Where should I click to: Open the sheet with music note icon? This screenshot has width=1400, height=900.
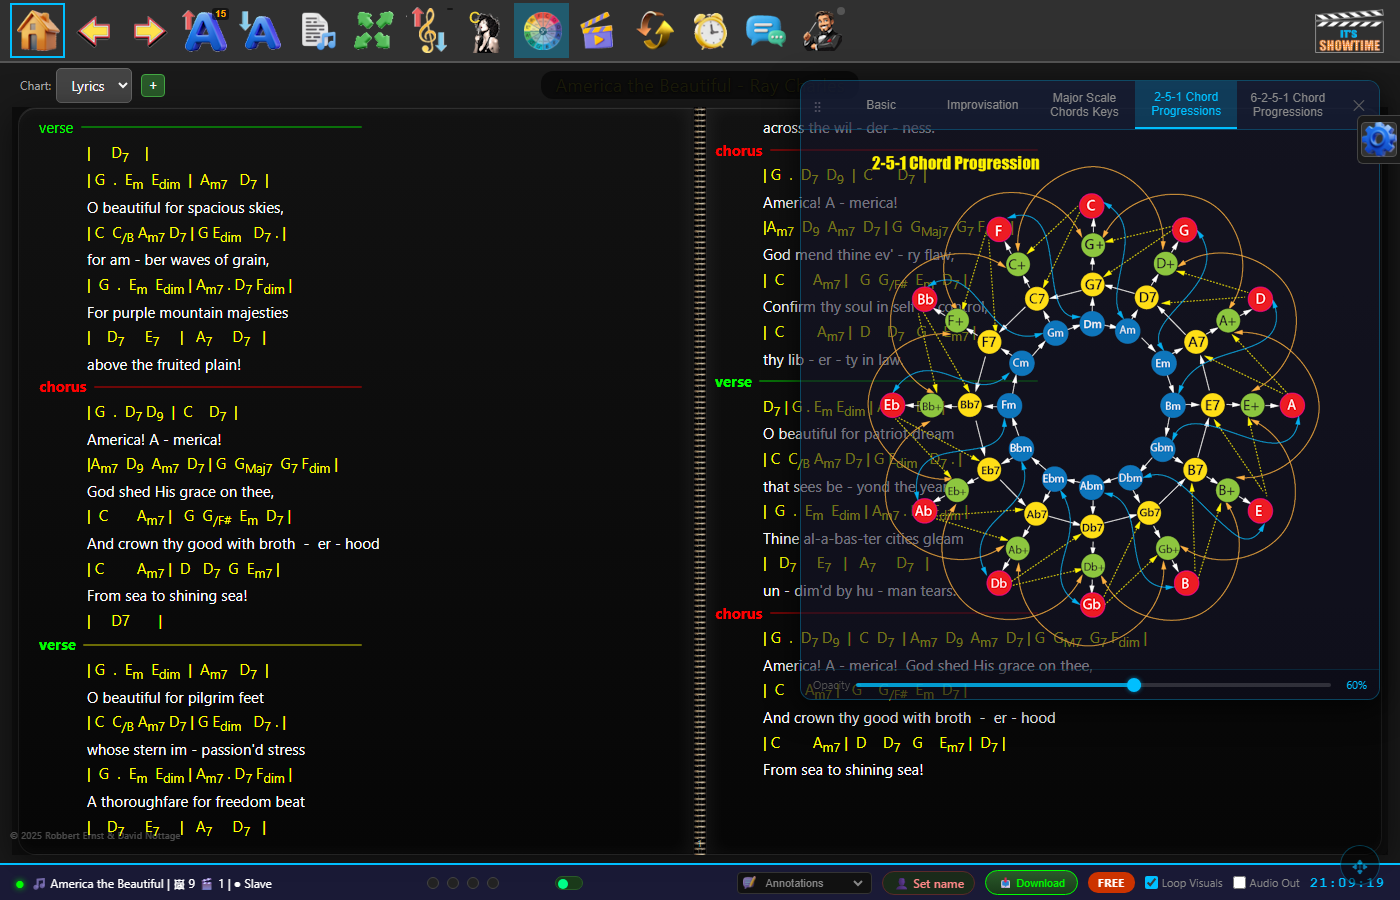click(318, 31)
